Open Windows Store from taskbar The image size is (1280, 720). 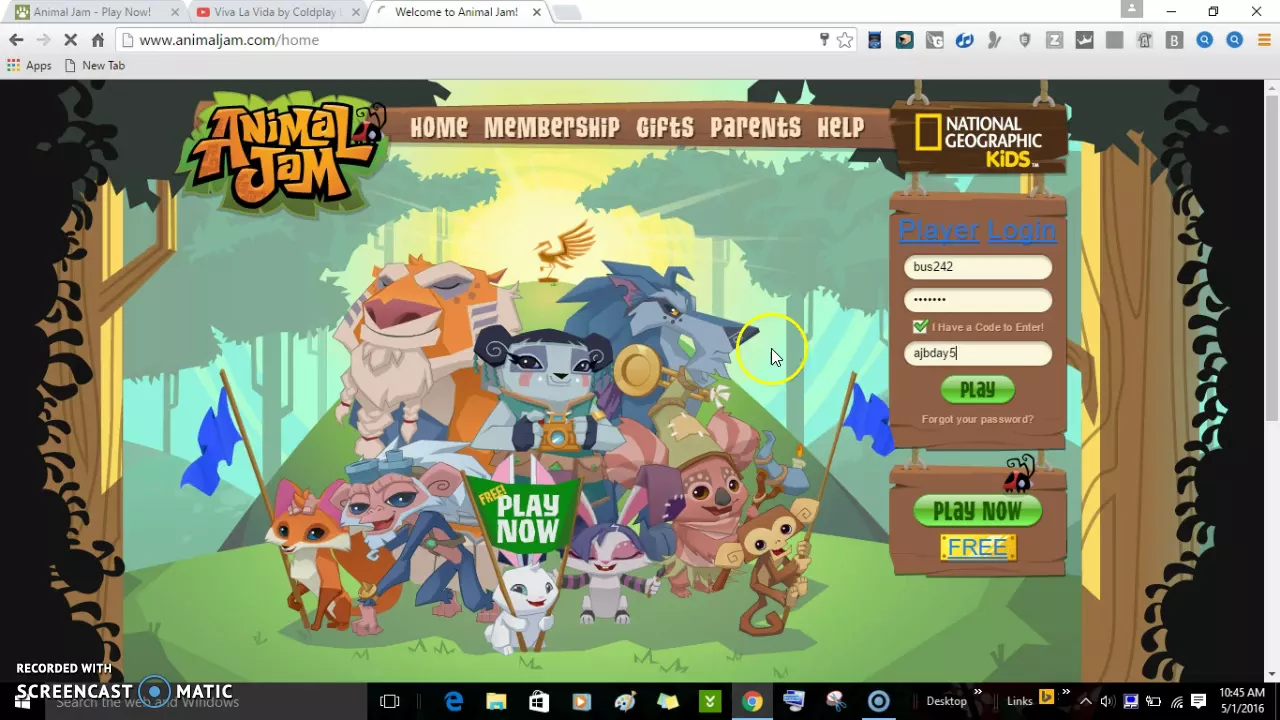click(538, 701)
